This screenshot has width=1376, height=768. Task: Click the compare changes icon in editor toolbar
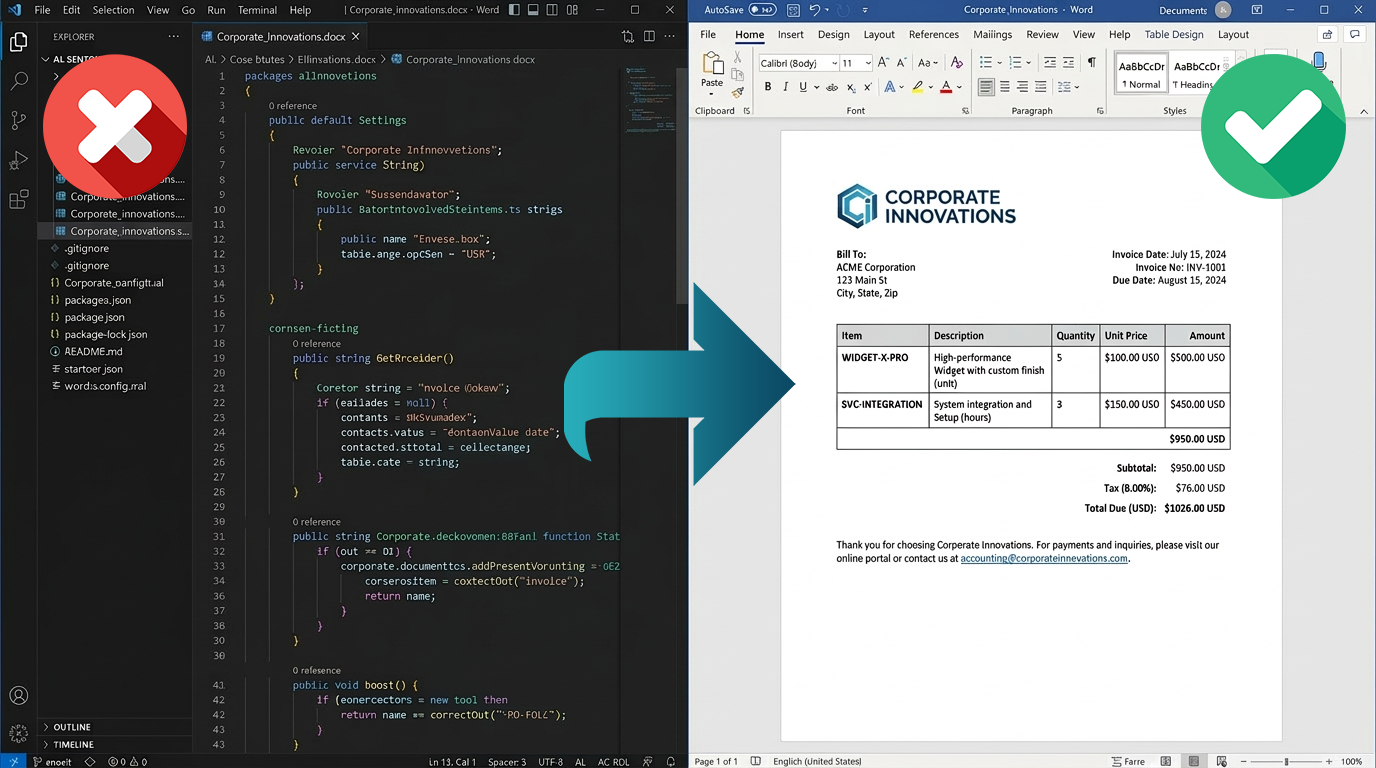pyautogui.click(x=628, y=36)
